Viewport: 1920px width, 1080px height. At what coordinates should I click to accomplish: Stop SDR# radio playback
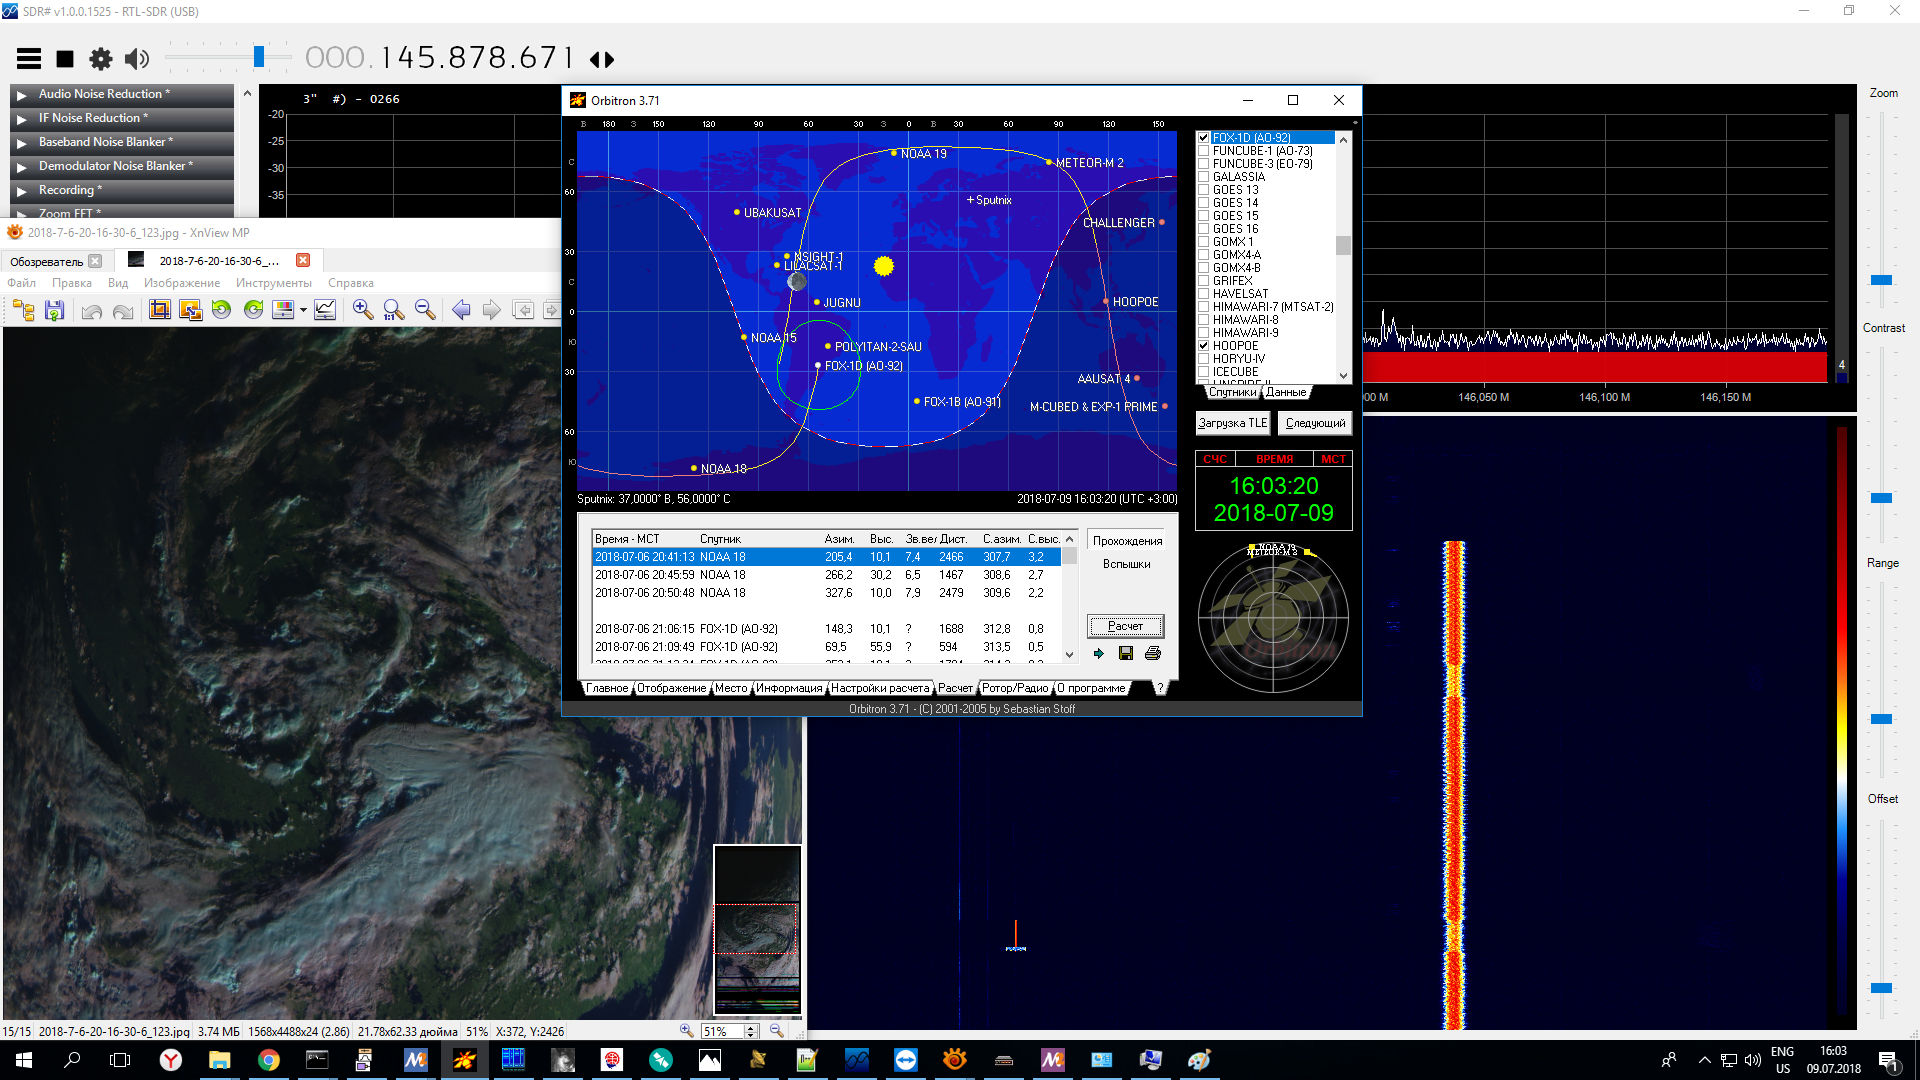(65, 59)
